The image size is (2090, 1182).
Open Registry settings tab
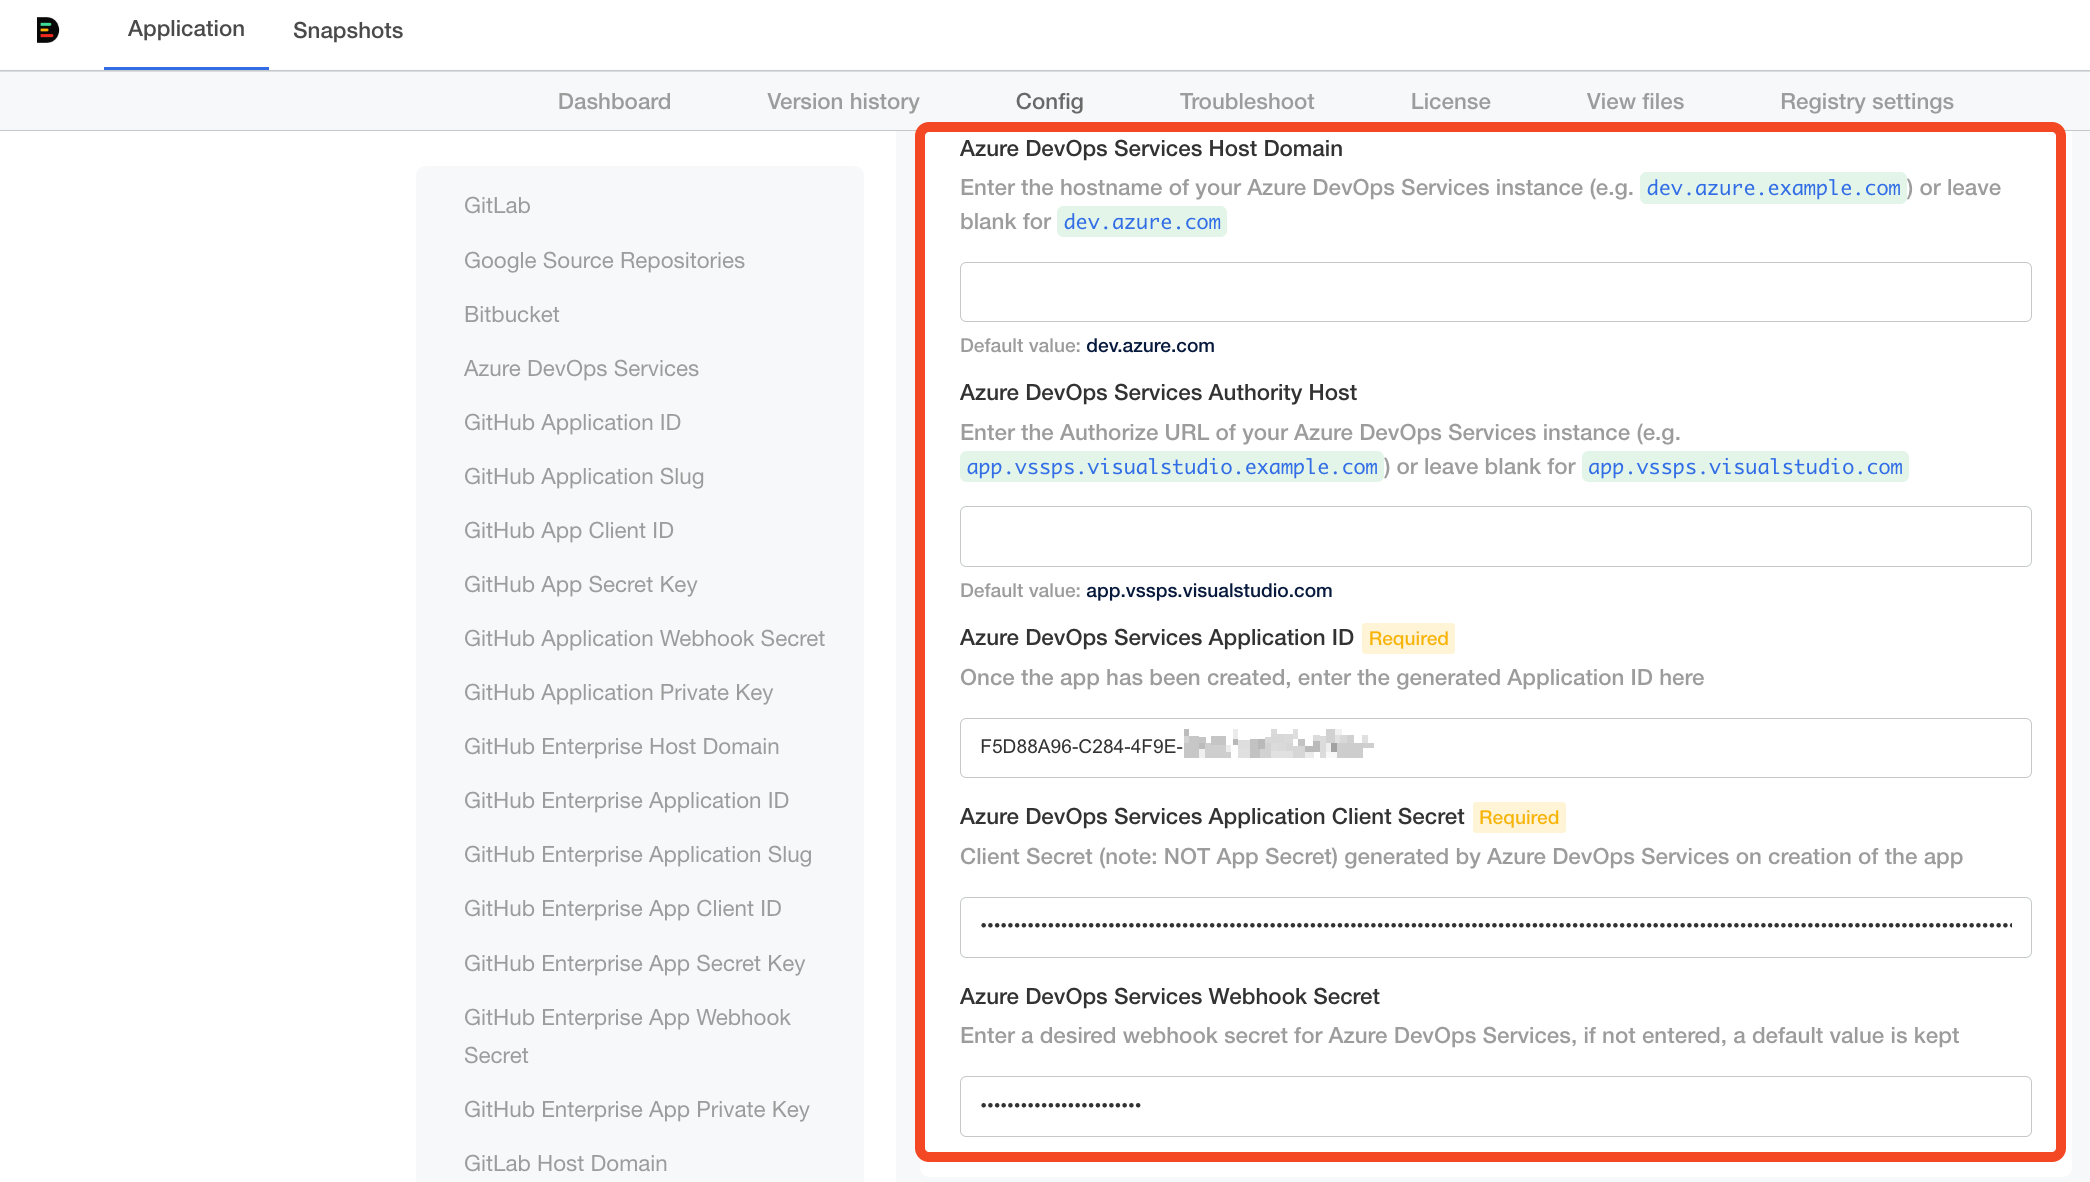point(1866,101)
